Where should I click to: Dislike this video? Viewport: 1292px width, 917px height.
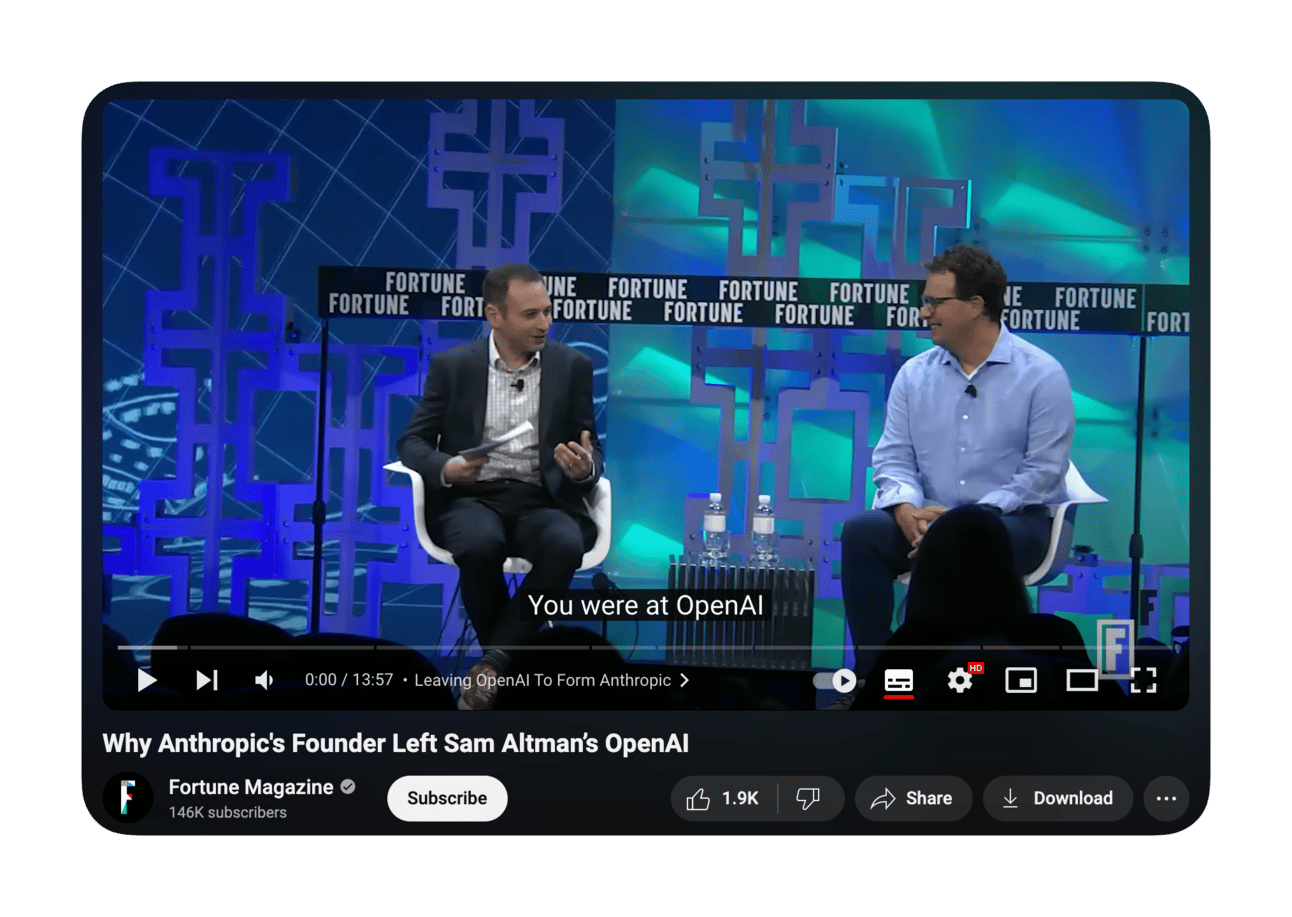(x=809, y=798)
